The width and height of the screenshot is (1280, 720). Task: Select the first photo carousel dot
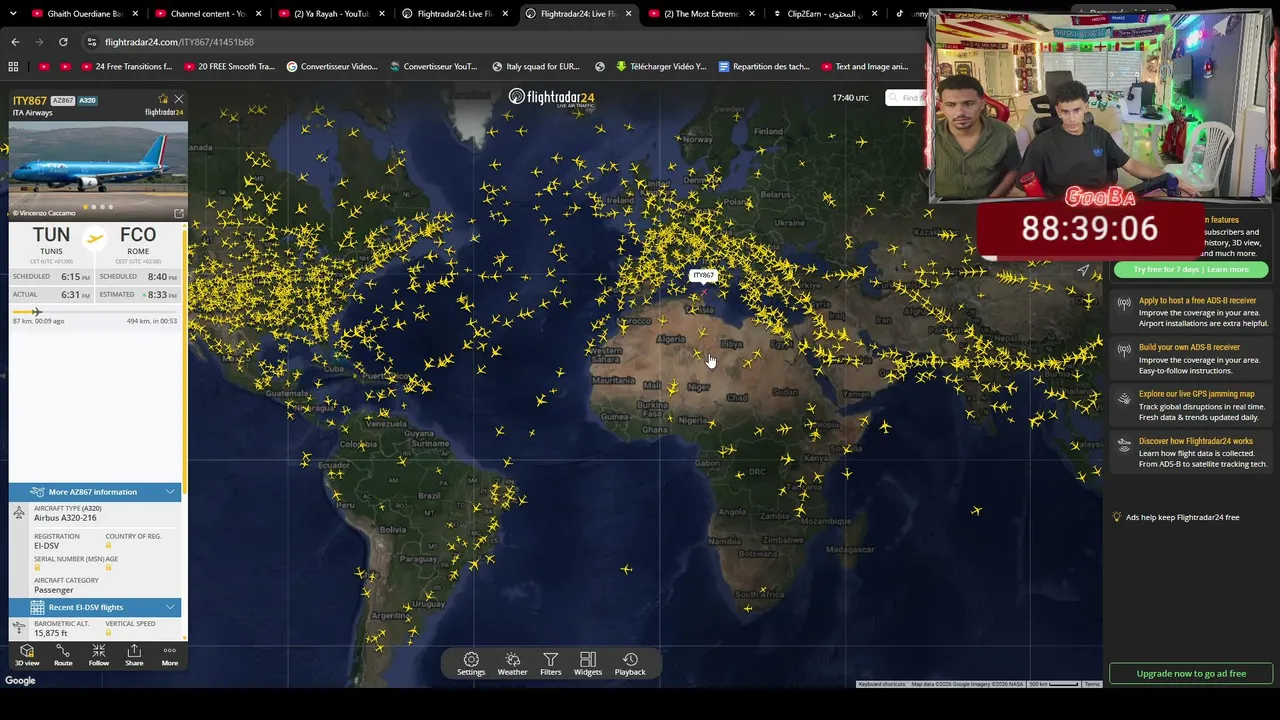pyautogui.click(x=85, y=207)
